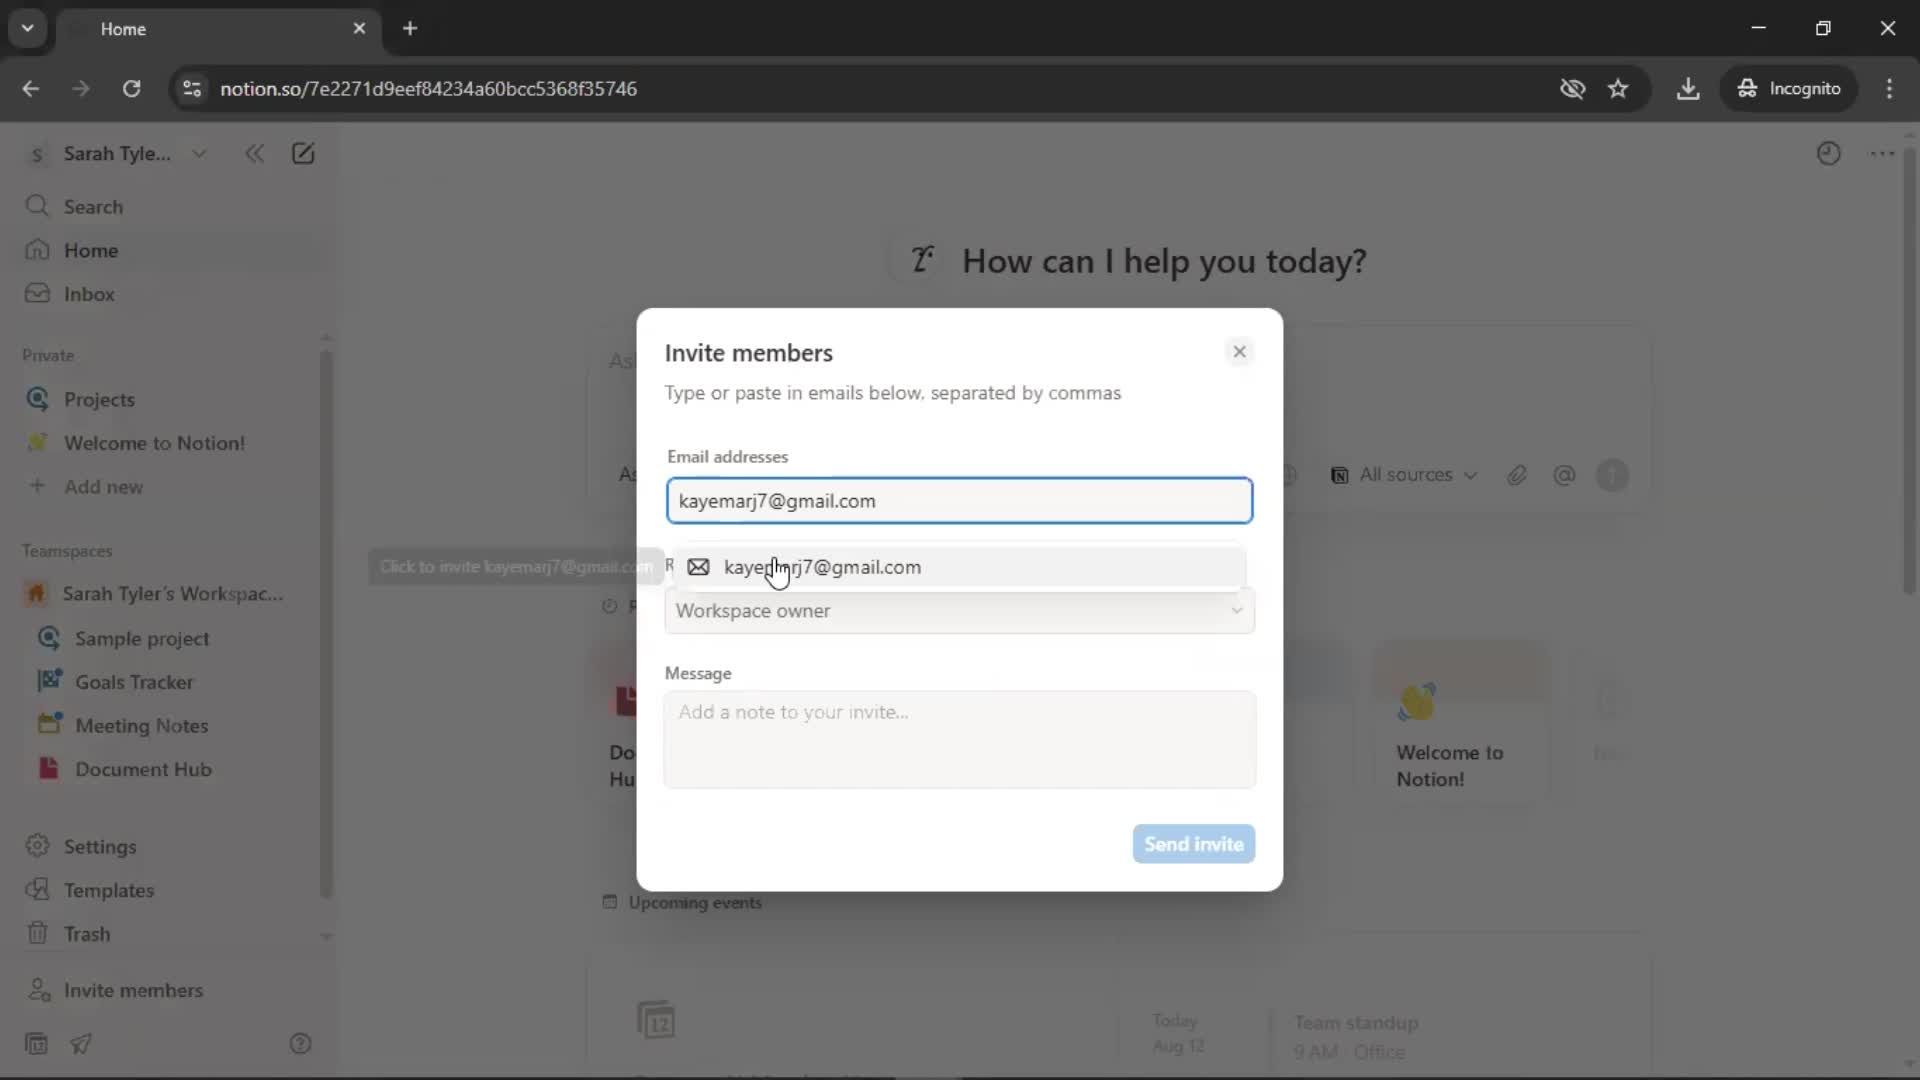Viewport: 1920px width, 1080px height.
Task: Bookmark this page with star icon
Action: [x=1618, y=89]
